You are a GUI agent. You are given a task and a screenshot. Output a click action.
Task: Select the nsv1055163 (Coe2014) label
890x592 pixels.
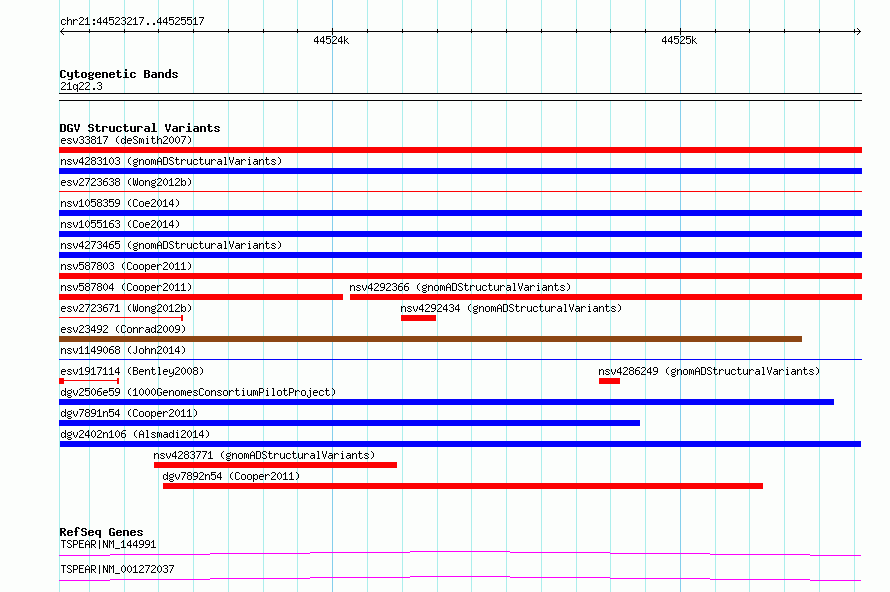pyautogui.click(x=120, y=224)
